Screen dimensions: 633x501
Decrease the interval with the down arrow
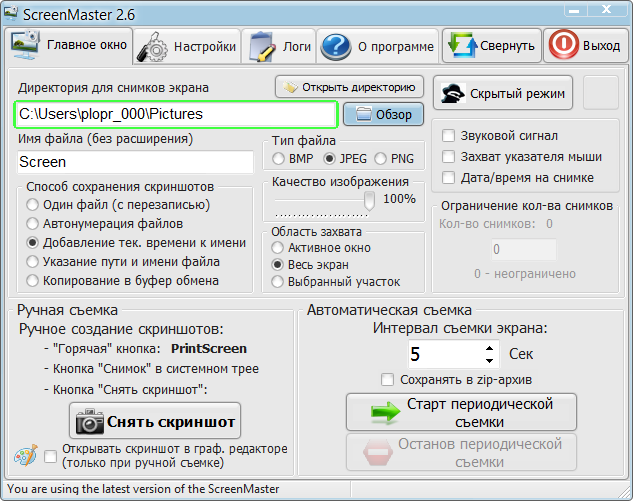489,360
